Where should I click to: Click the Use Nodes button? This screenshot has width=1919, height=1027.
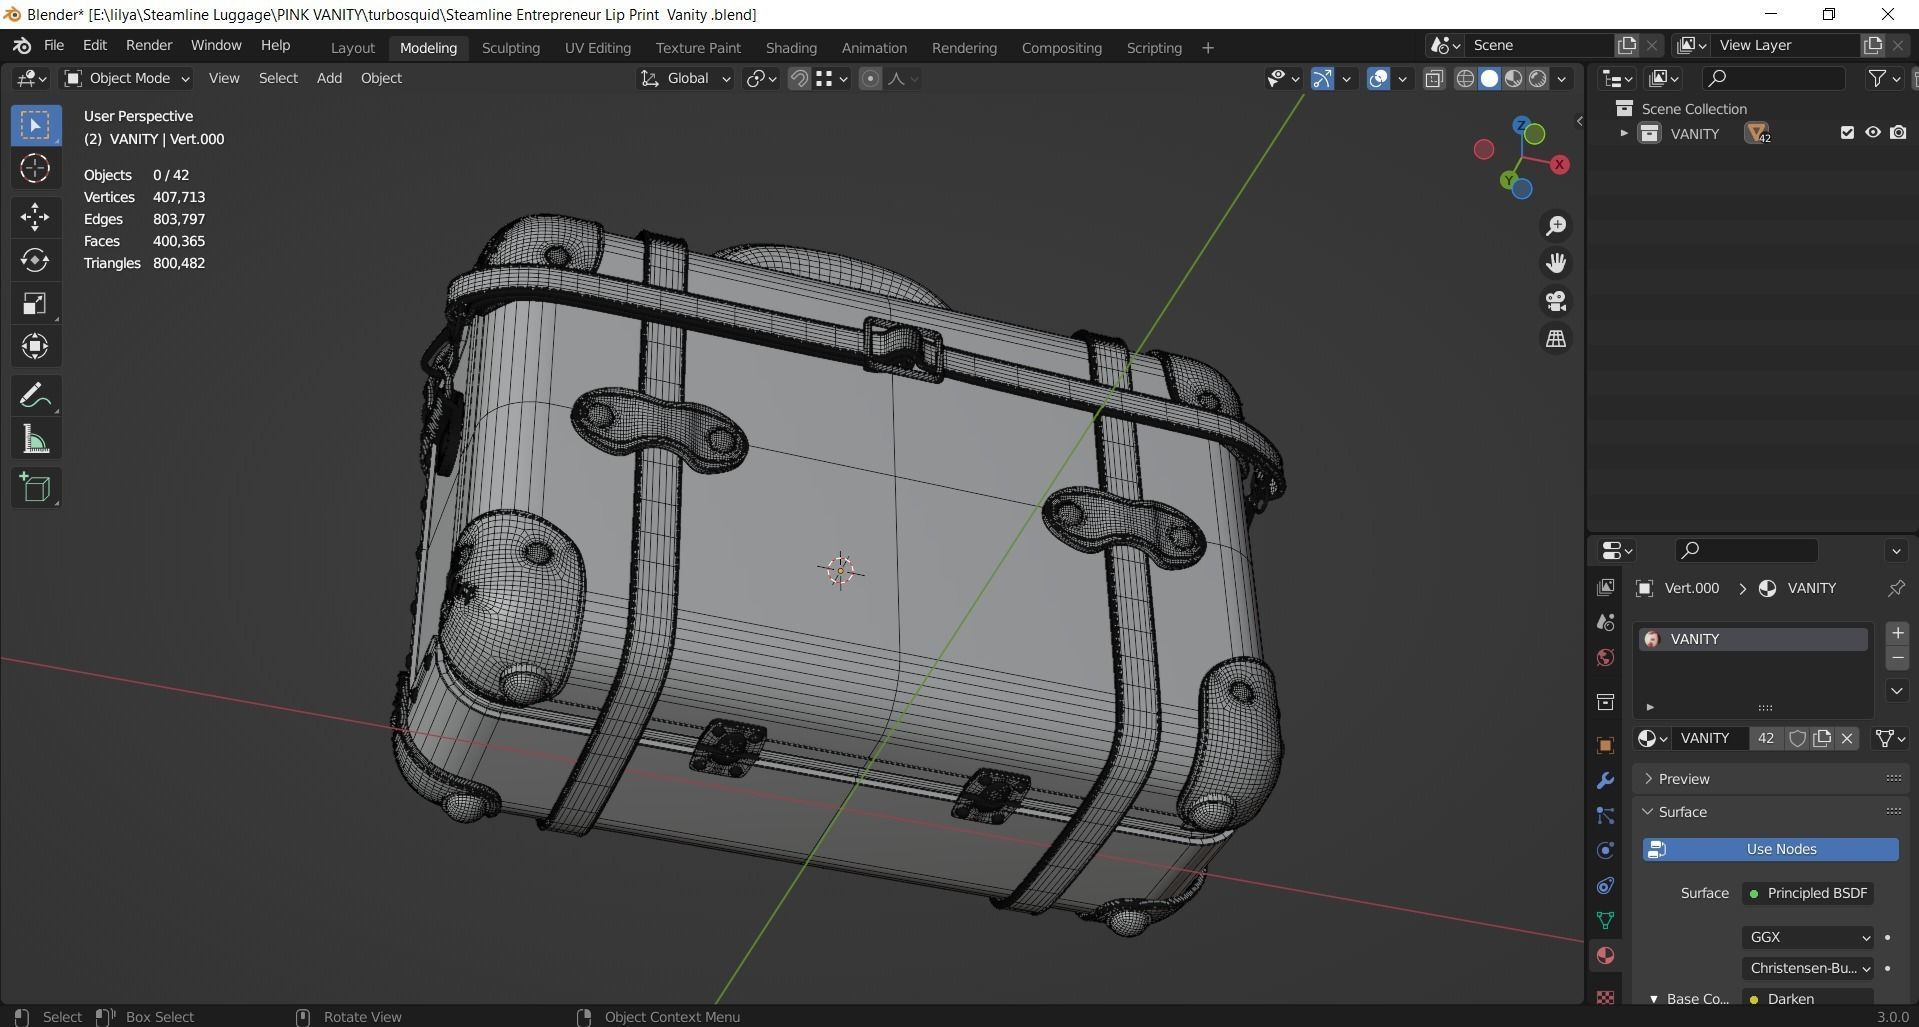1770,849
